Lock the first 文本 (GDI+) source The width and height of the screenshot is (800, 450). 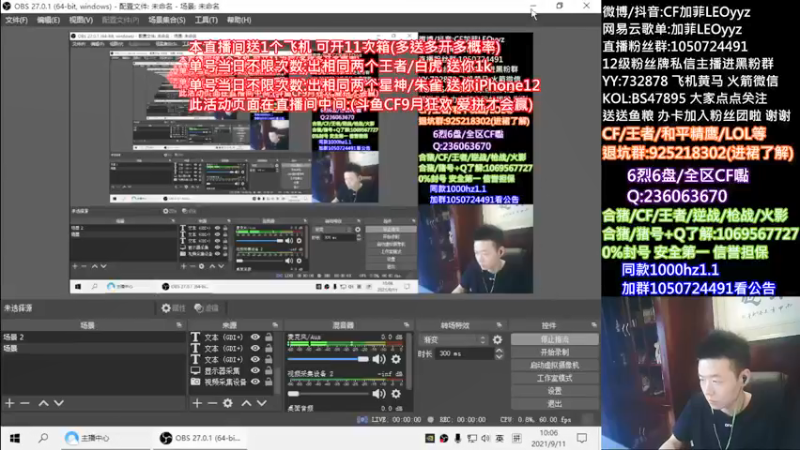(x=268, y=337)
